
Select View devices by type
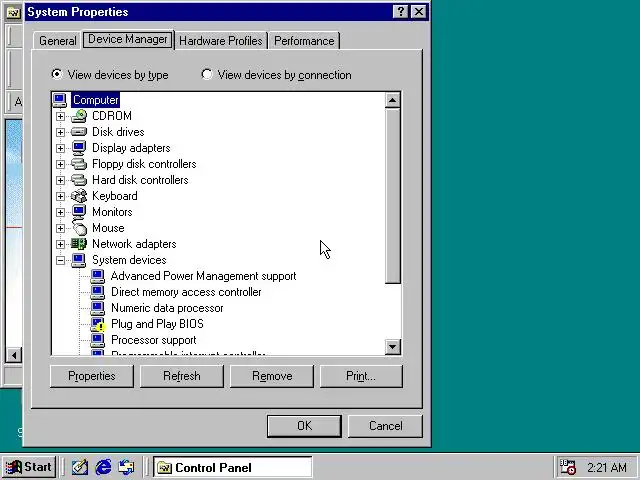[110, 75]
